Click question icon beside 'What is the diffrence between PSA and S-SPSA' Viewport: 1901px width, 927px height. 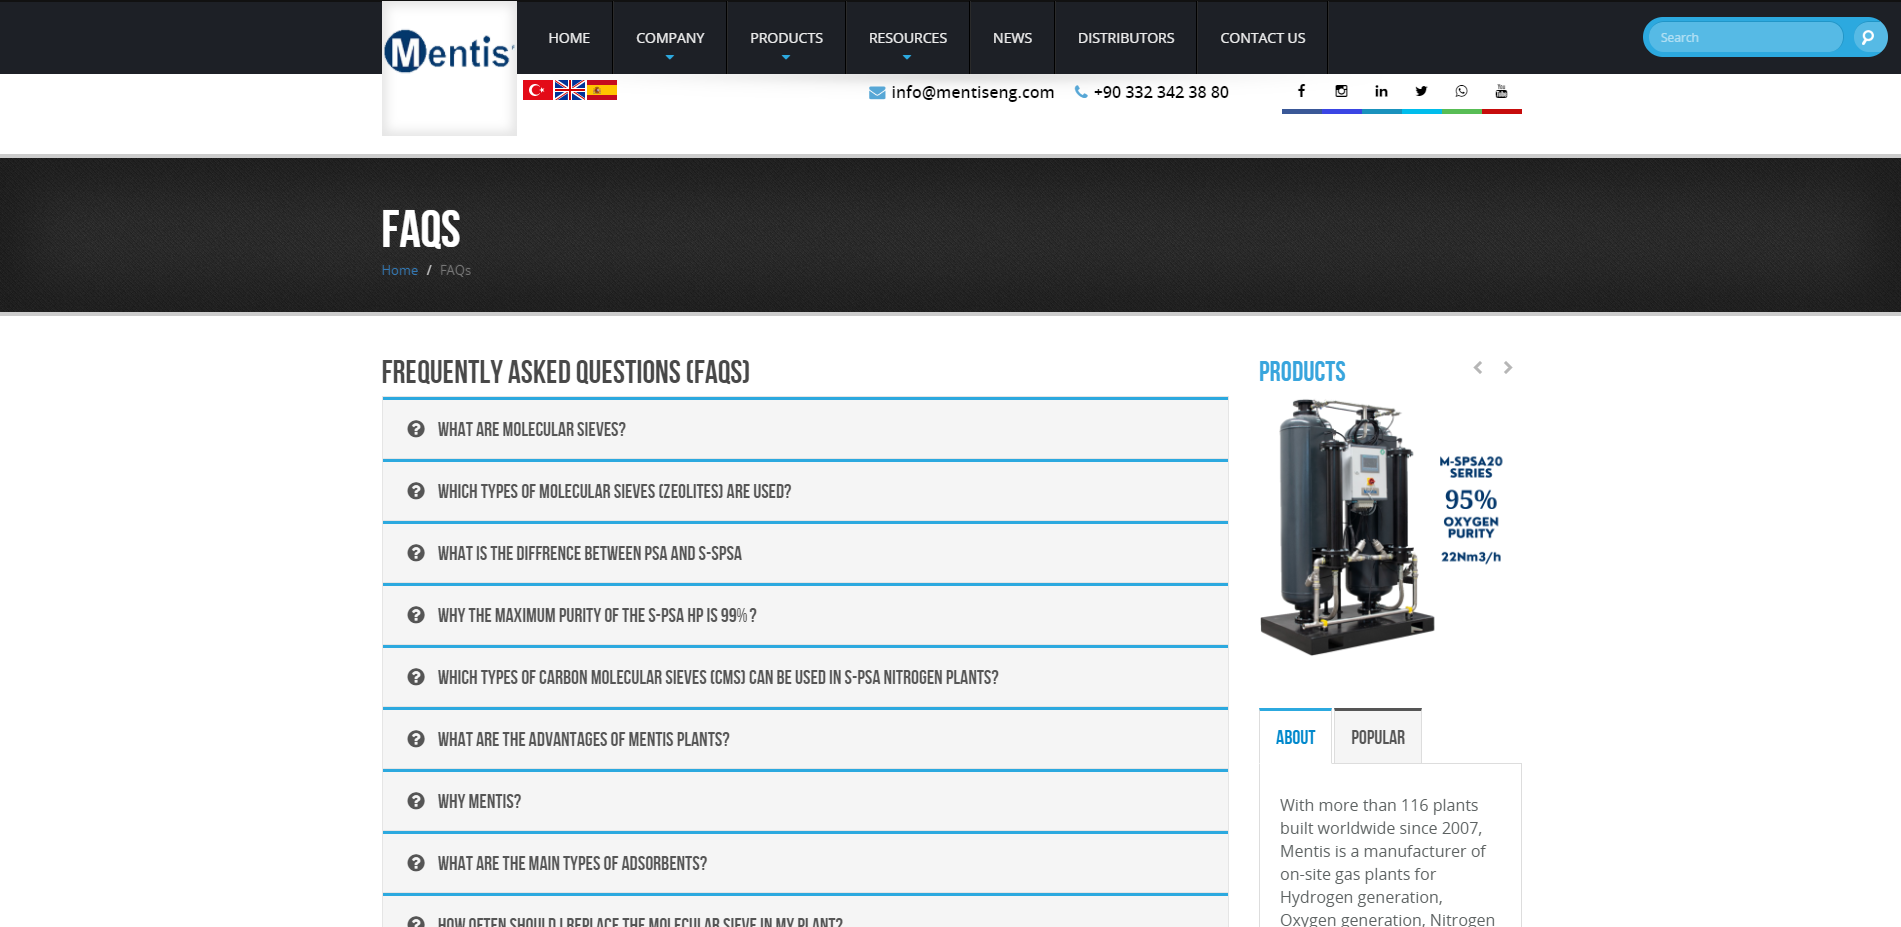[416, 553]
